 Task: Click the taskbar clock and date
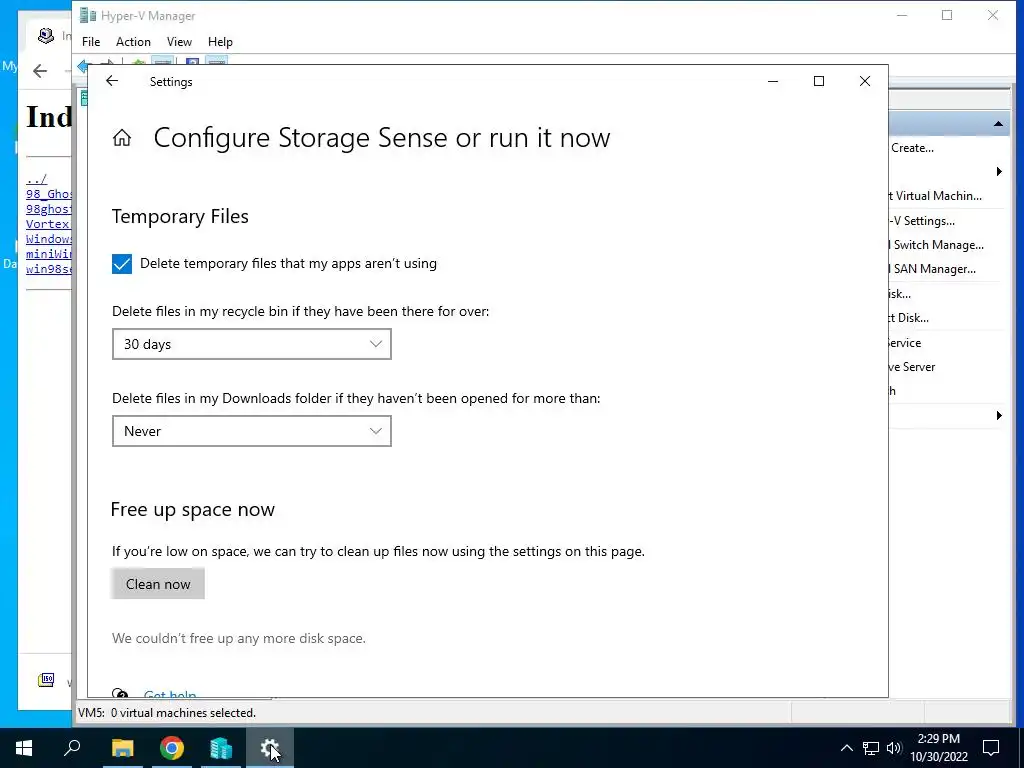tap(938, 748)
